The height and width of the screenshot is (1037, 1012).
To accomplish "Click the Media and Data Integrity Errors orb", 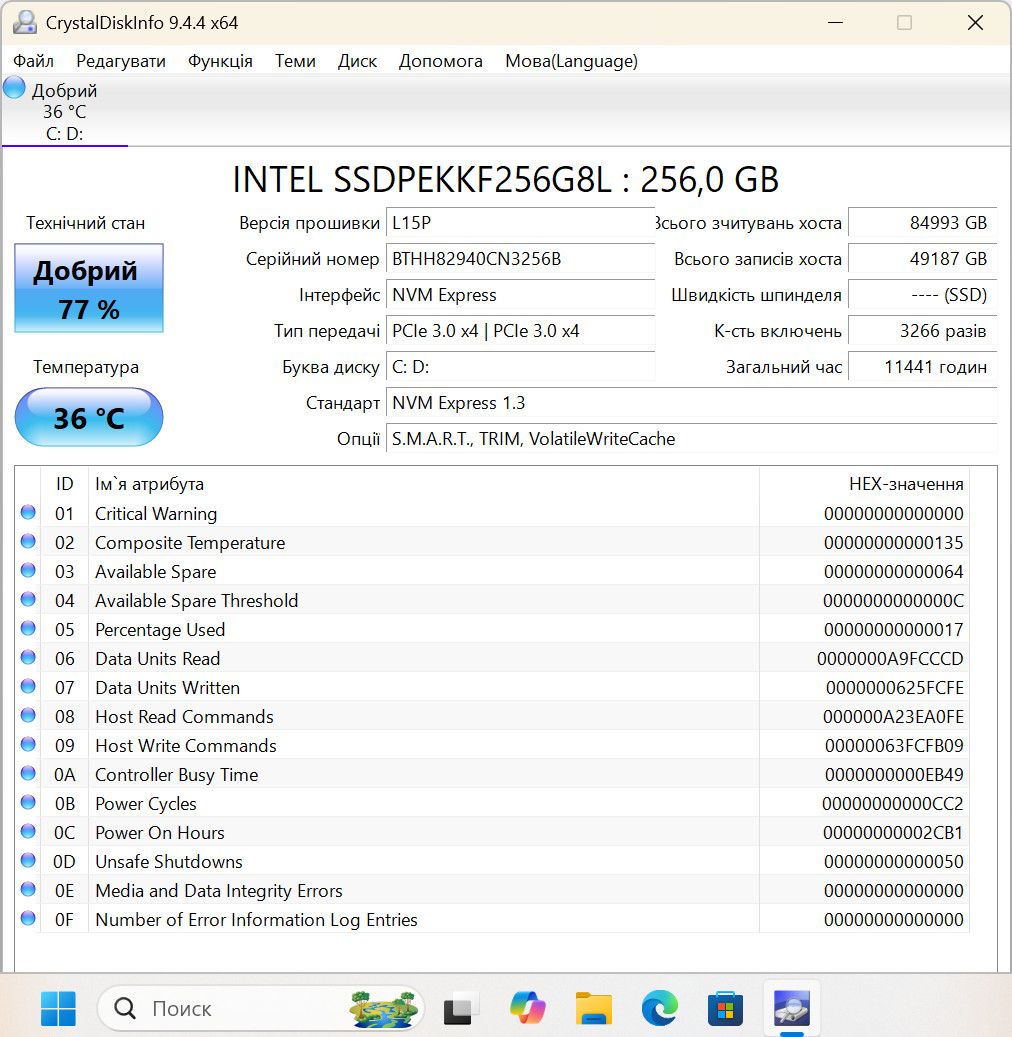I will point(28,890).
